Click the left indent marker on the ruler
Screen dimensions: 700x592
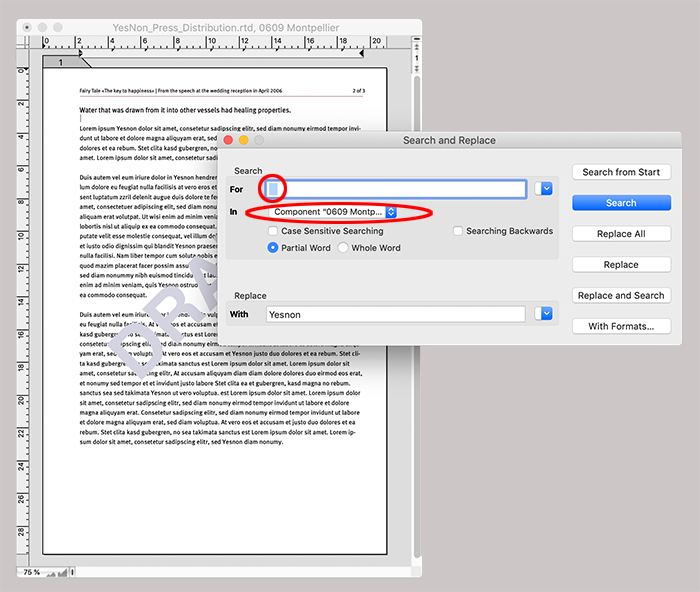[79, 51]
